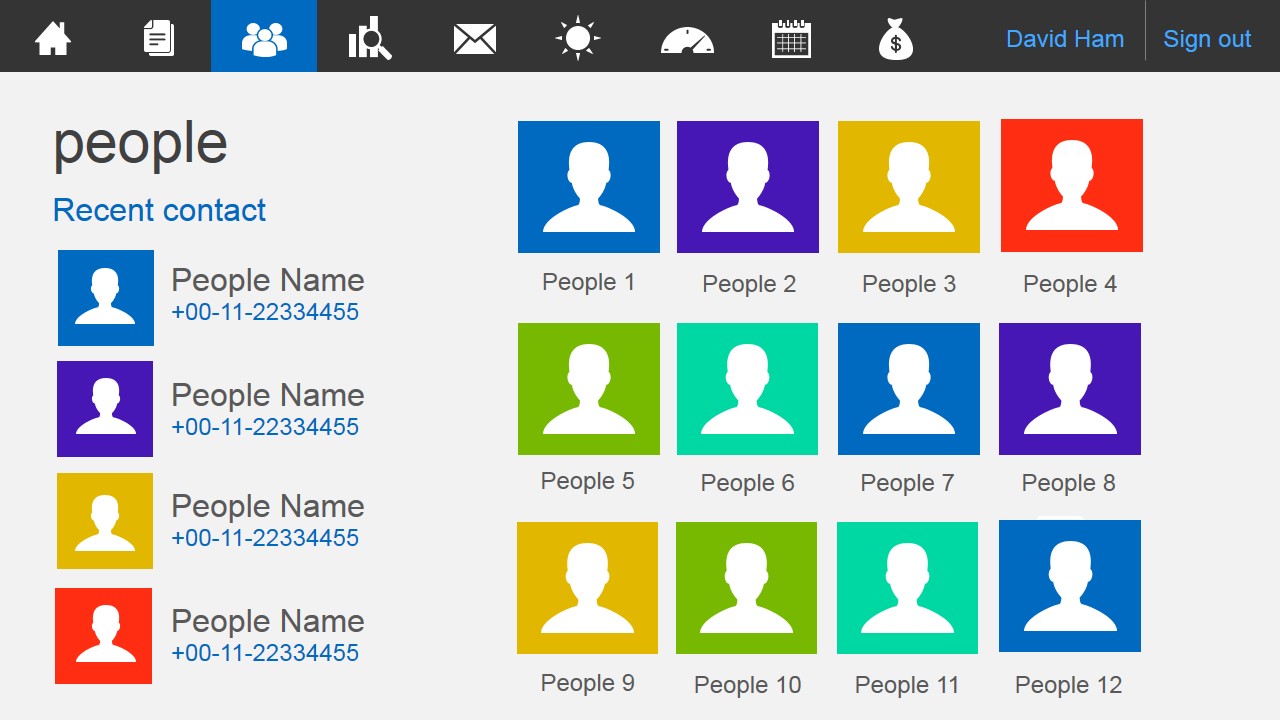Click the purple recent contact avatar
The height and width of the screenshot is (720, 1280).
(x=105, y=409)
